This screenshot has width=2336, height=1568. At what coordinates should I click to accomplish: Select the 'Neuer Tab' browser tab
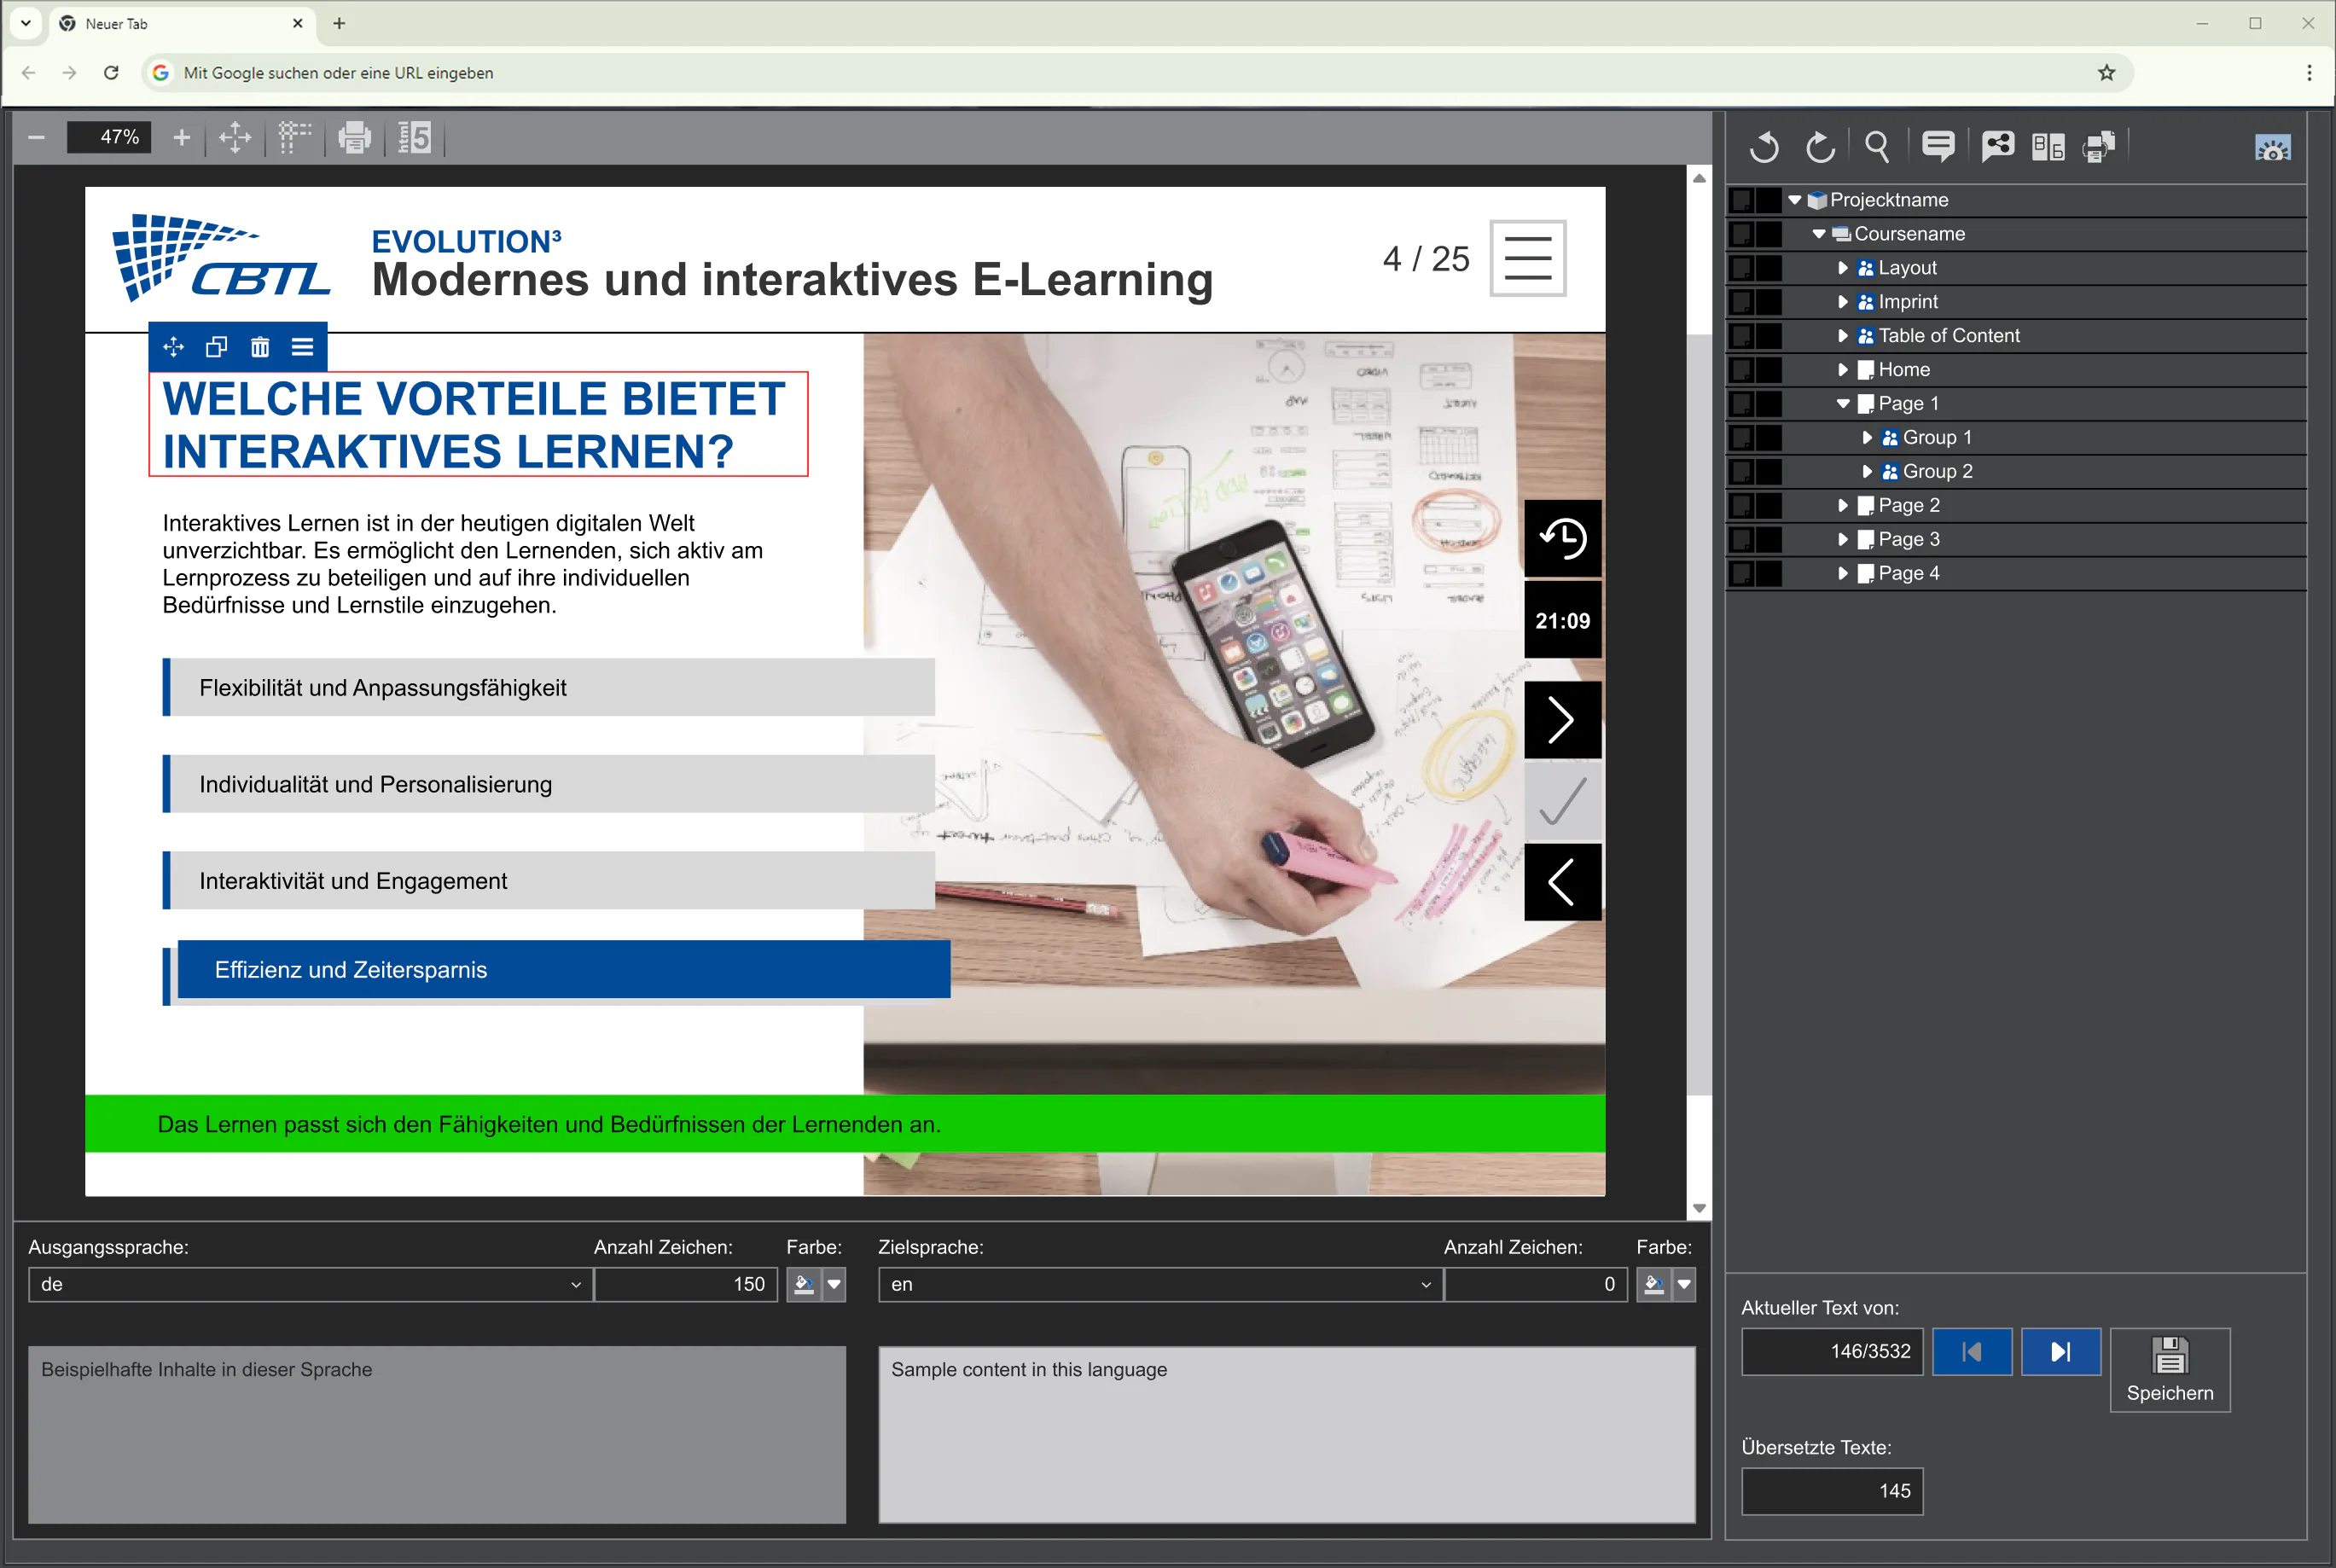coord(180,24)
